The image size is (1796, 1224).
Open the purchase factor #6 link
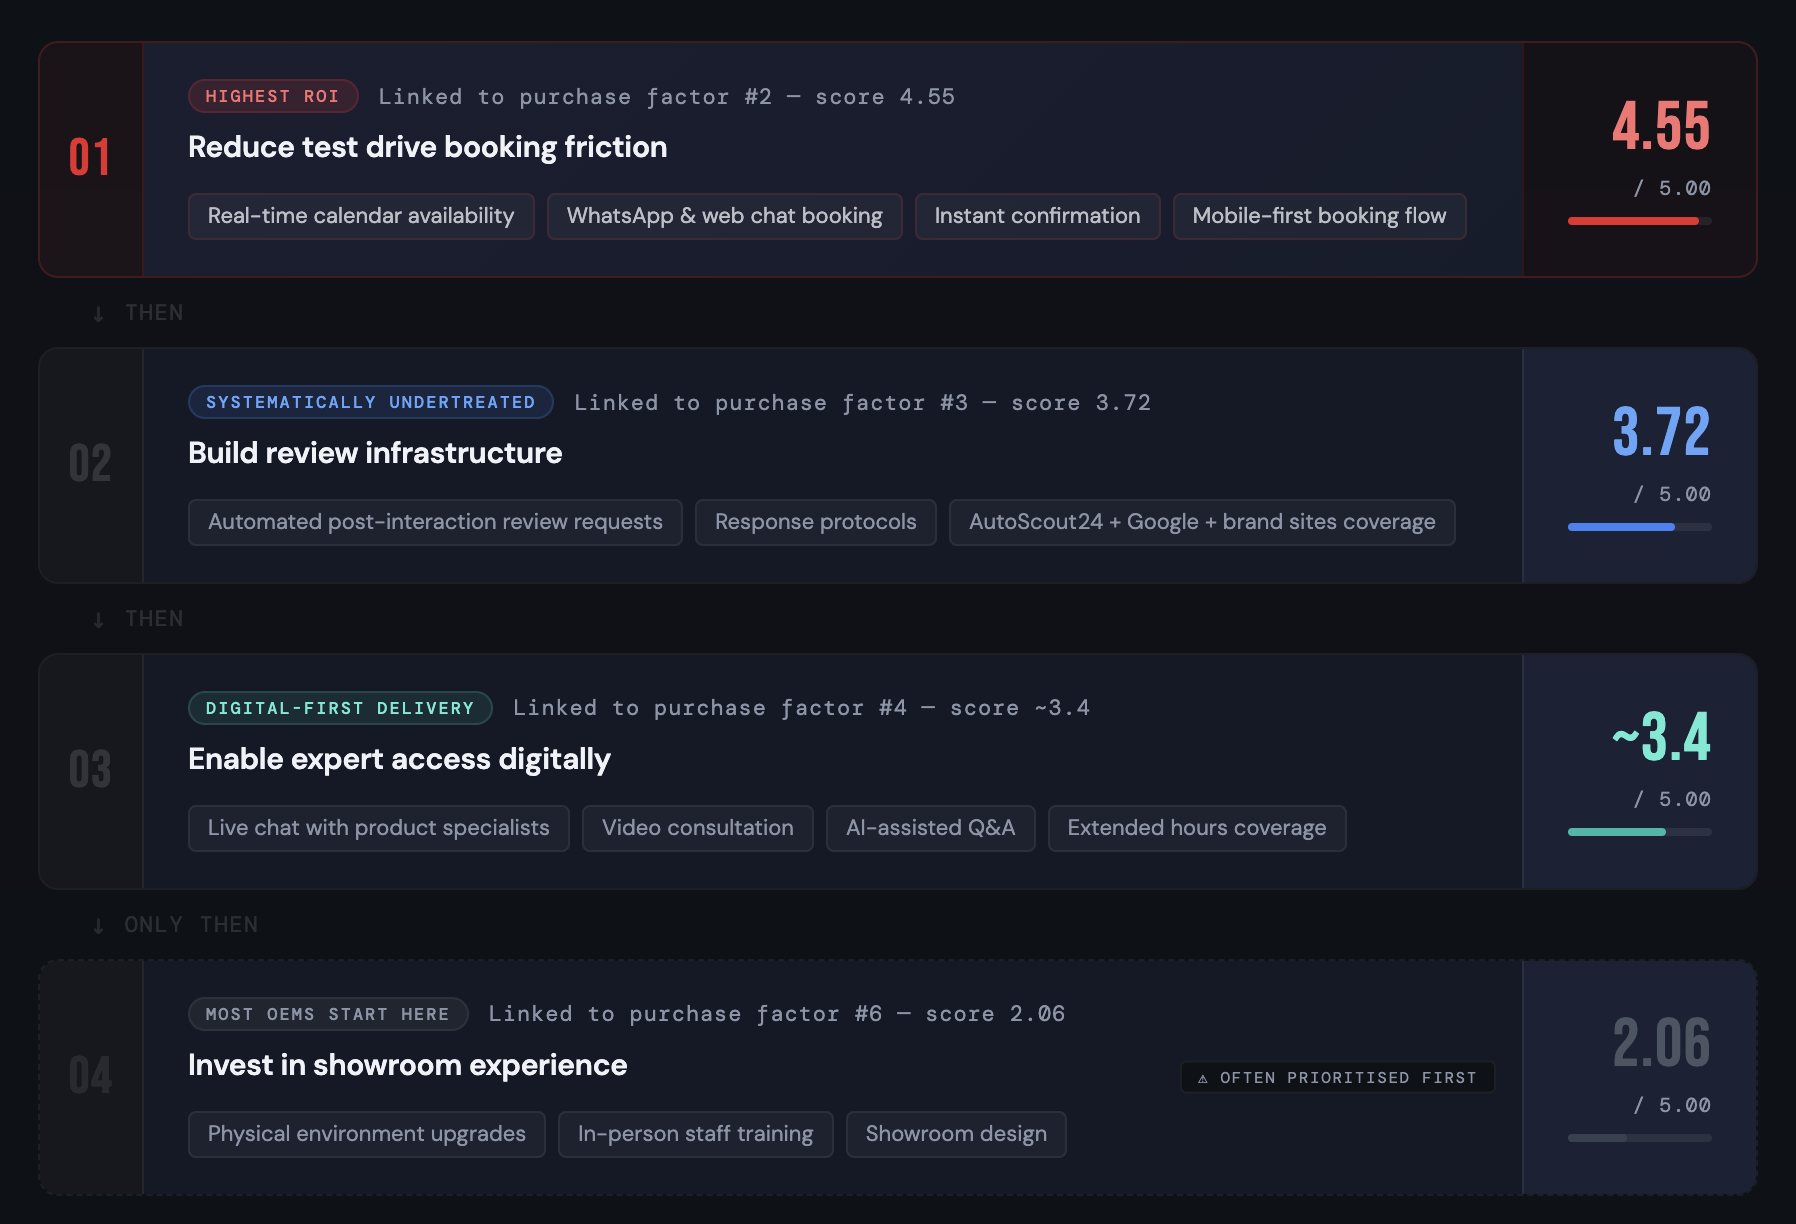click(x=776, y=1013)
